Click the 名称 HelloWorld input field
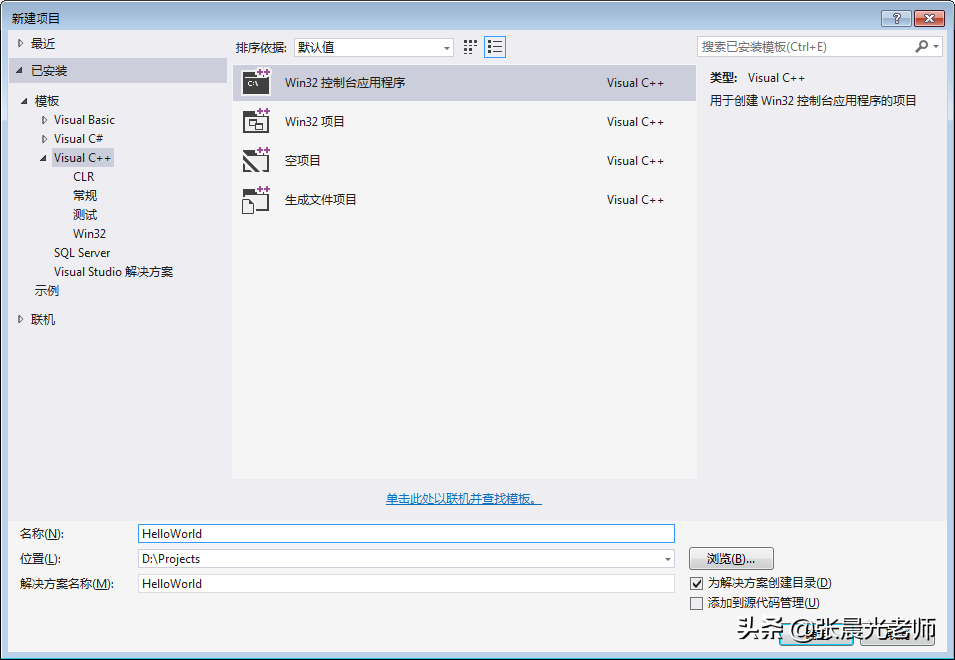Viewport: 955px width, 660px height. (x=406, y=533)
